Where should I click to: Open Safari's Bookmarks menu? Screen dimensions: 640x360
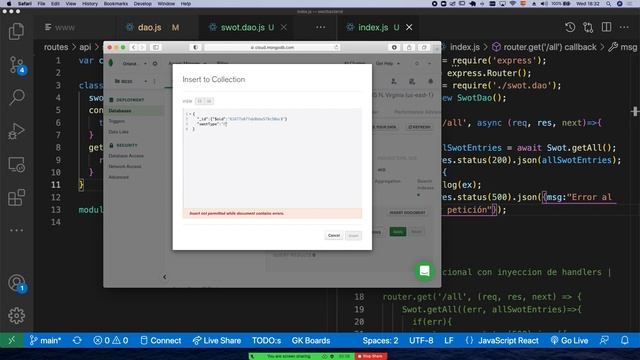pyautogui.click(x=116, y=4)
